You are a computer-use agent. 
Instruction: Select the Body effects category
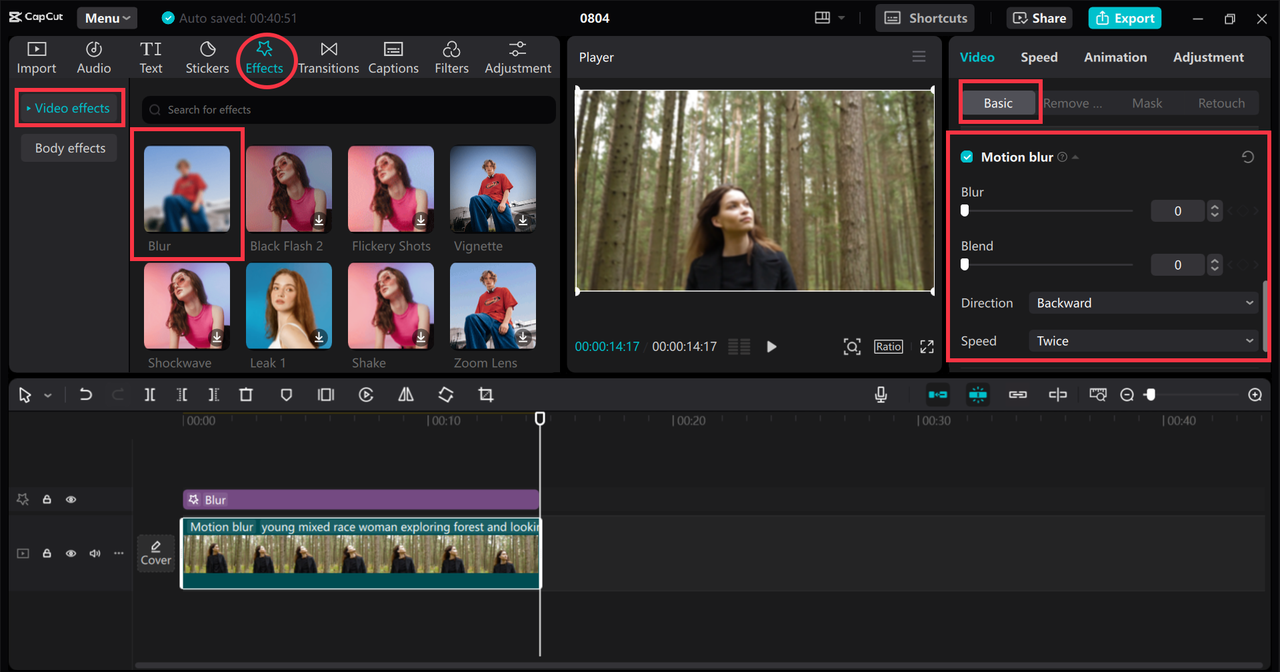point(70,148)
